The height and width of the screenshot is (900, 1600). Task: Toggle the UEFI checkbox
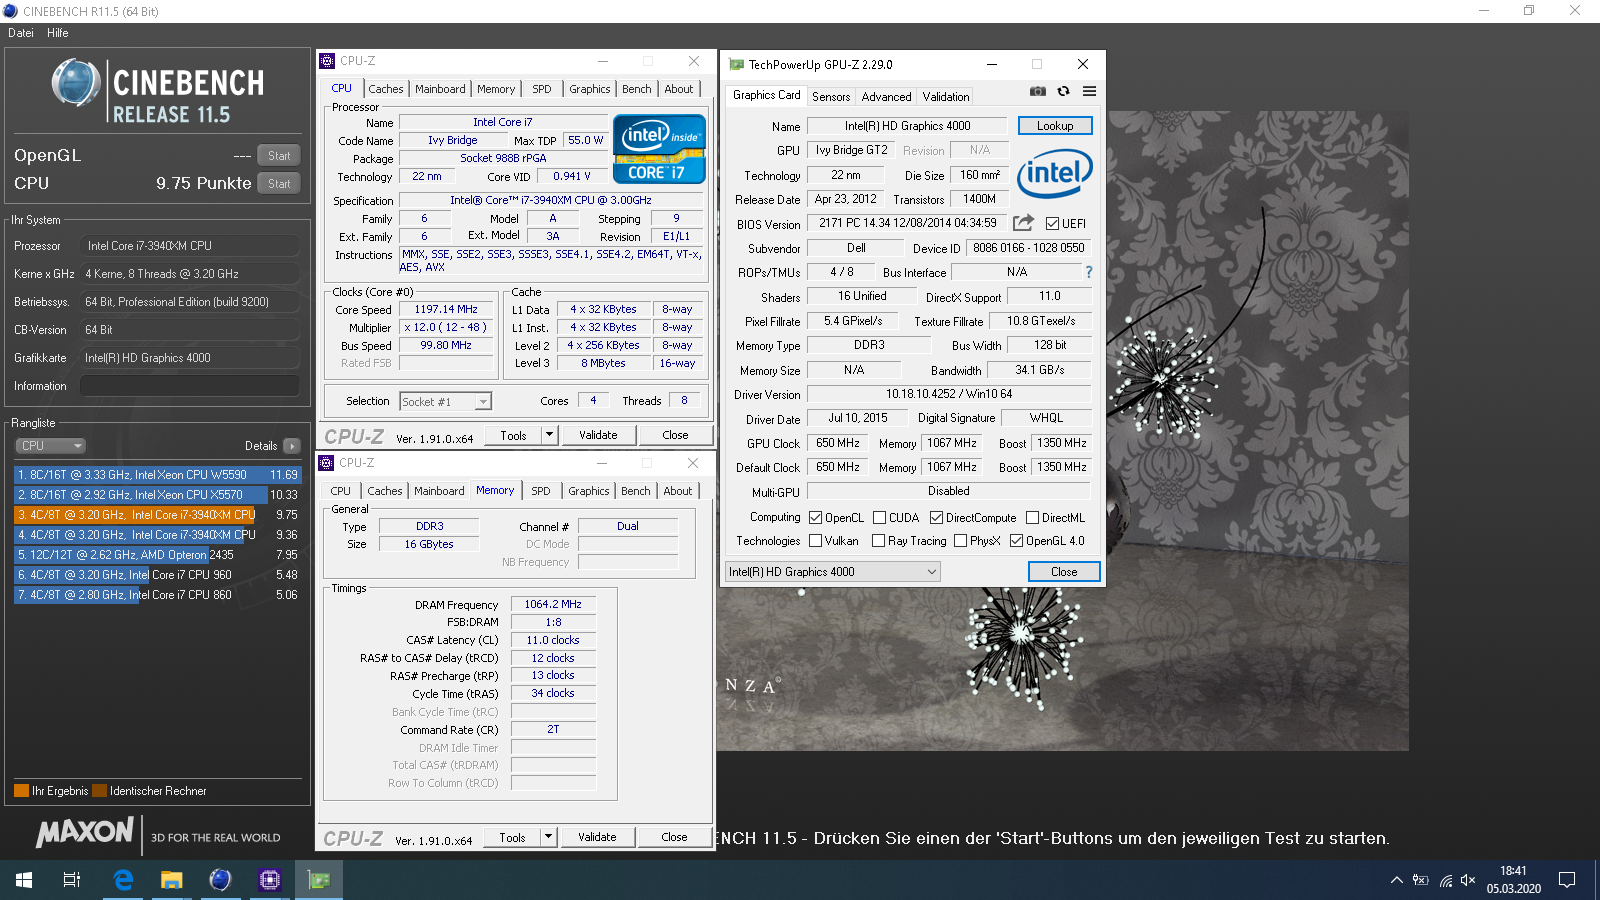pyautogui.click(x=1052, y=224)
